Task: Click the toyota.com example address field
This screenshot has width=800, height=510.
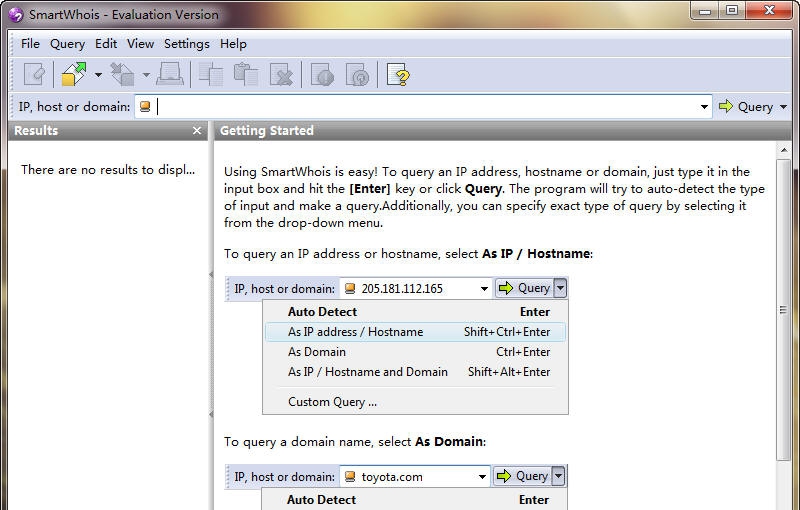Action: (x=415, y=476)
